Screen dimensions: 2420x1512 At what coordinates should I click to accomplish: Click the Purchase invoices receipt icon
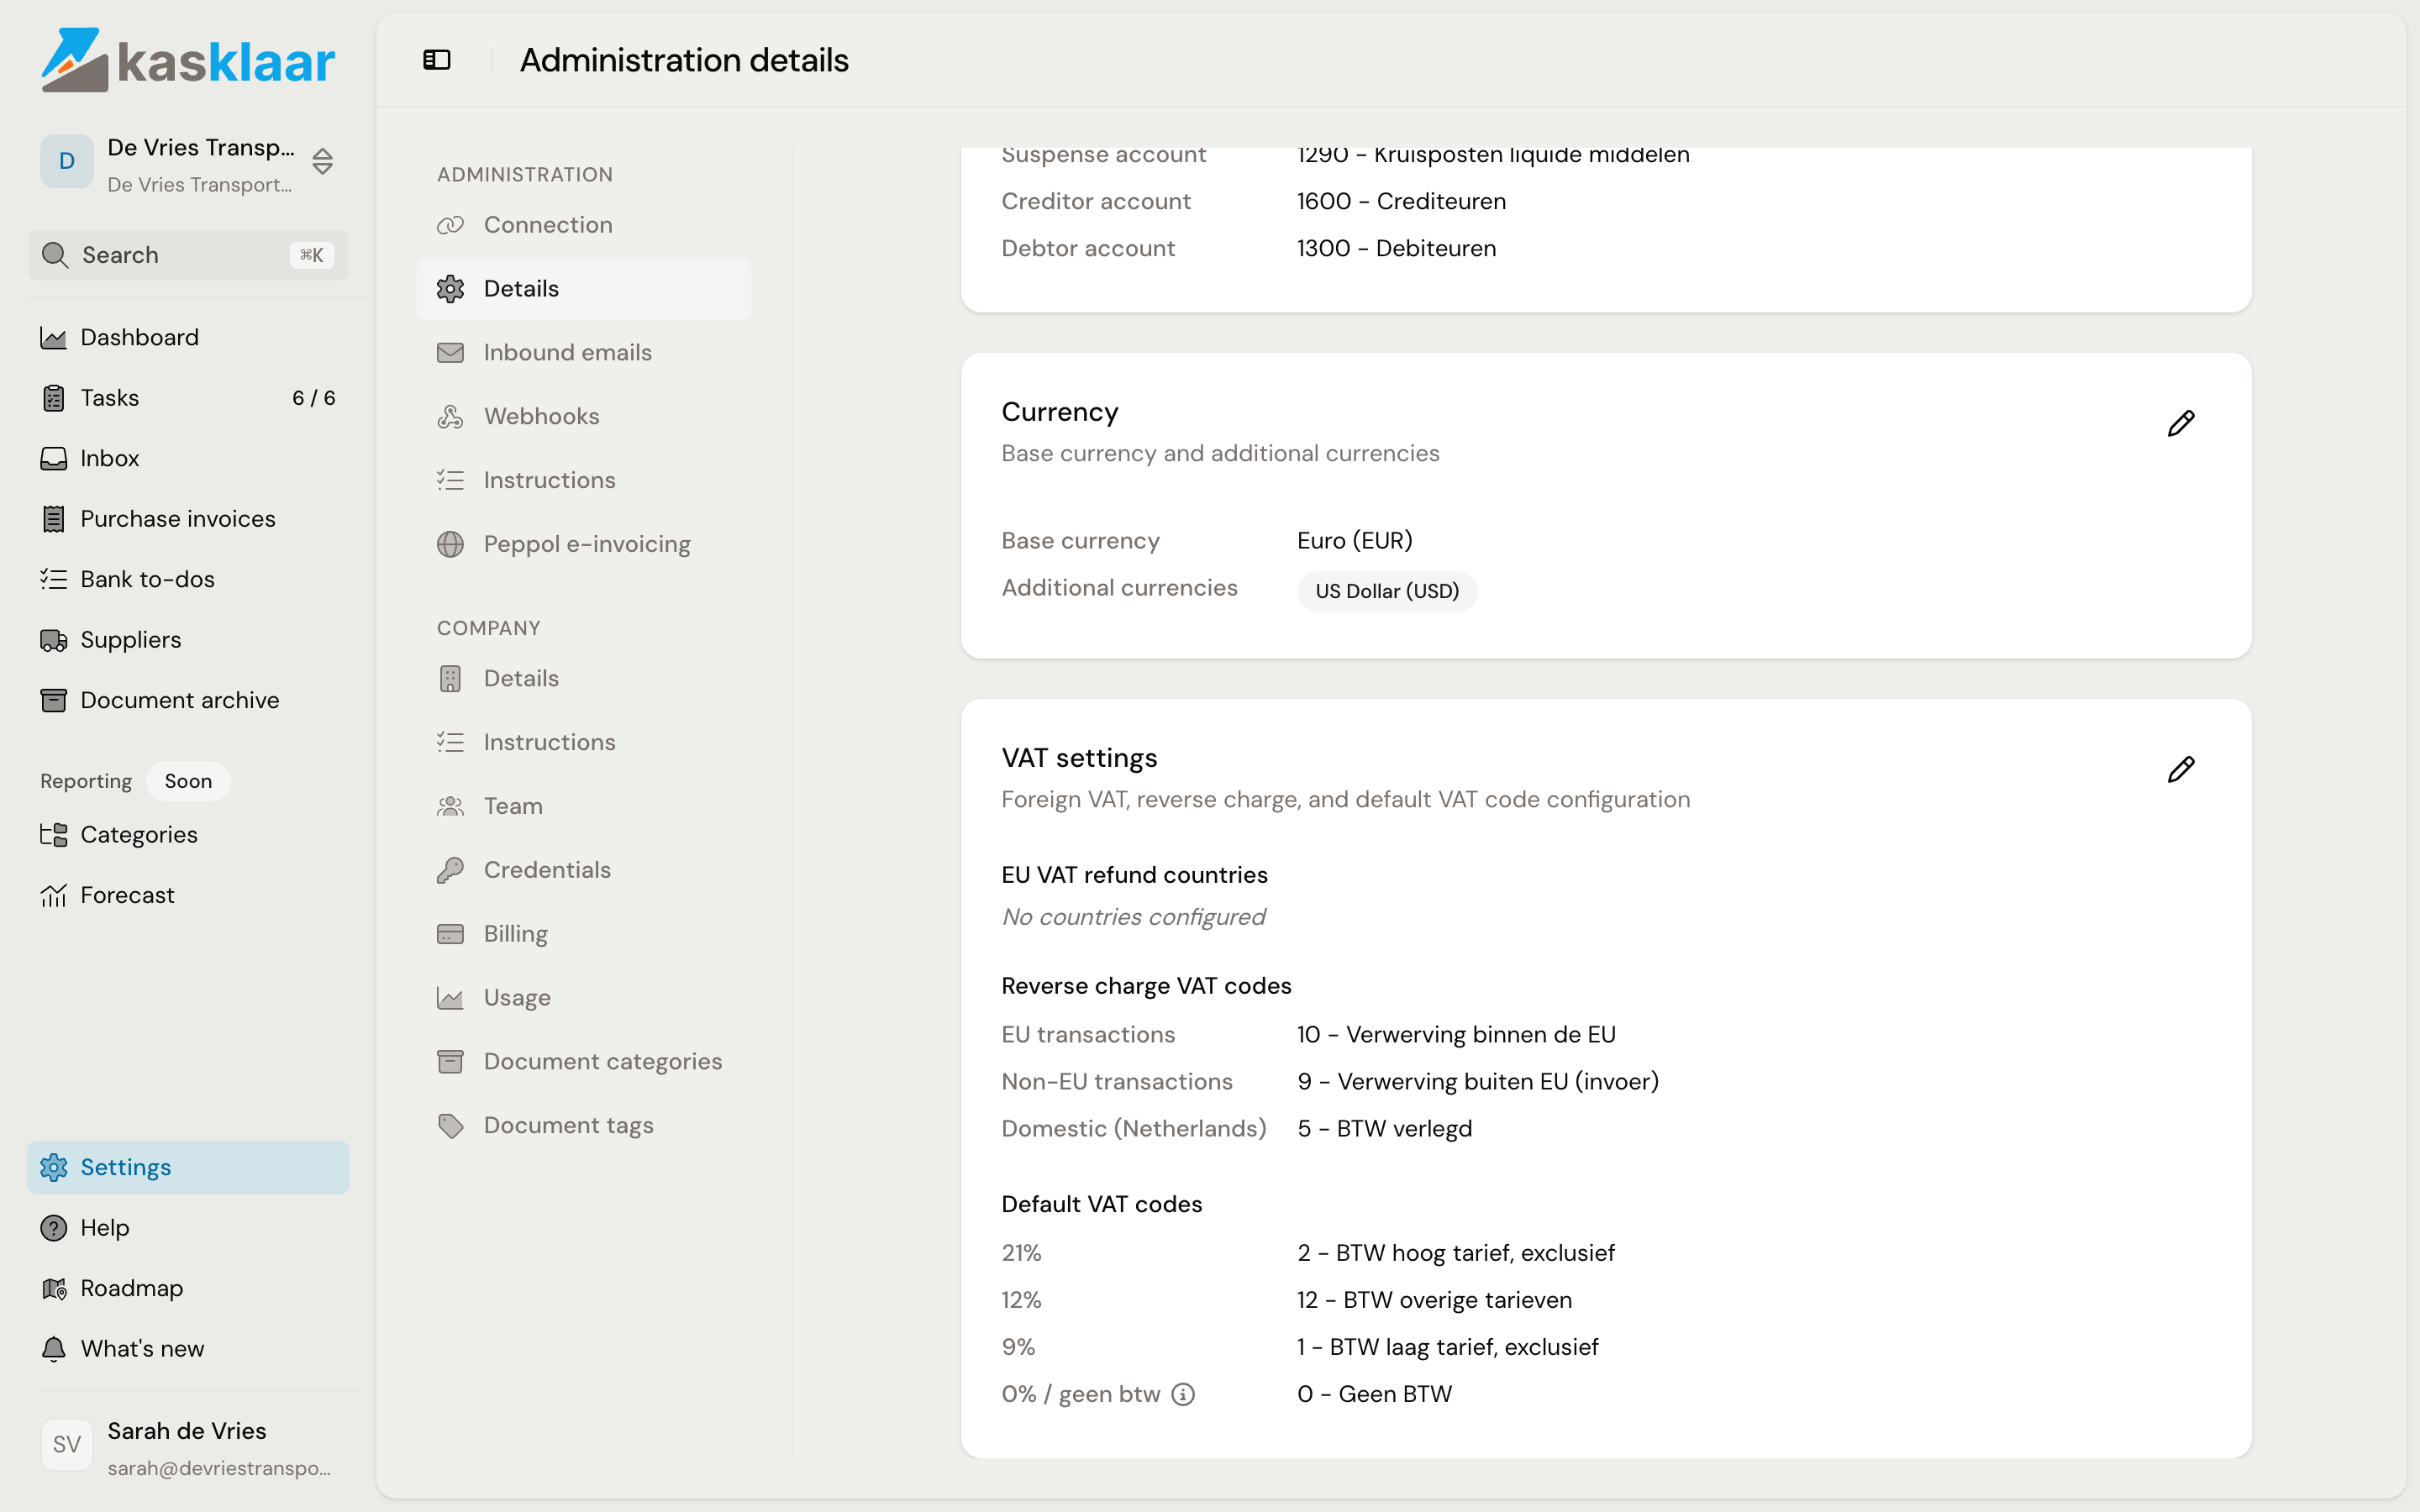(53, 519)
